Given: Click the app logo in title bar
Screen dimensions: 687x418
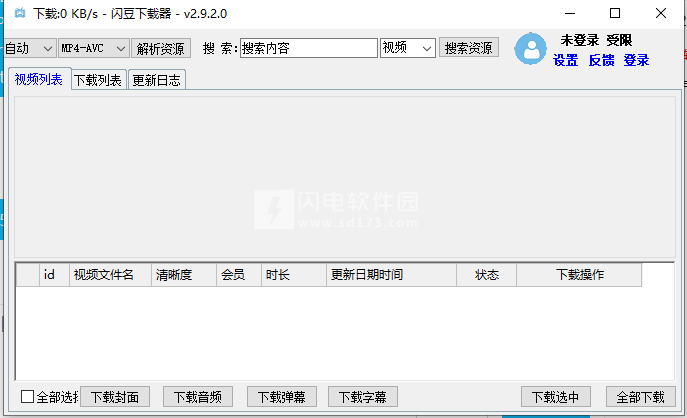Looking at the screenshot, I should 20,13.
